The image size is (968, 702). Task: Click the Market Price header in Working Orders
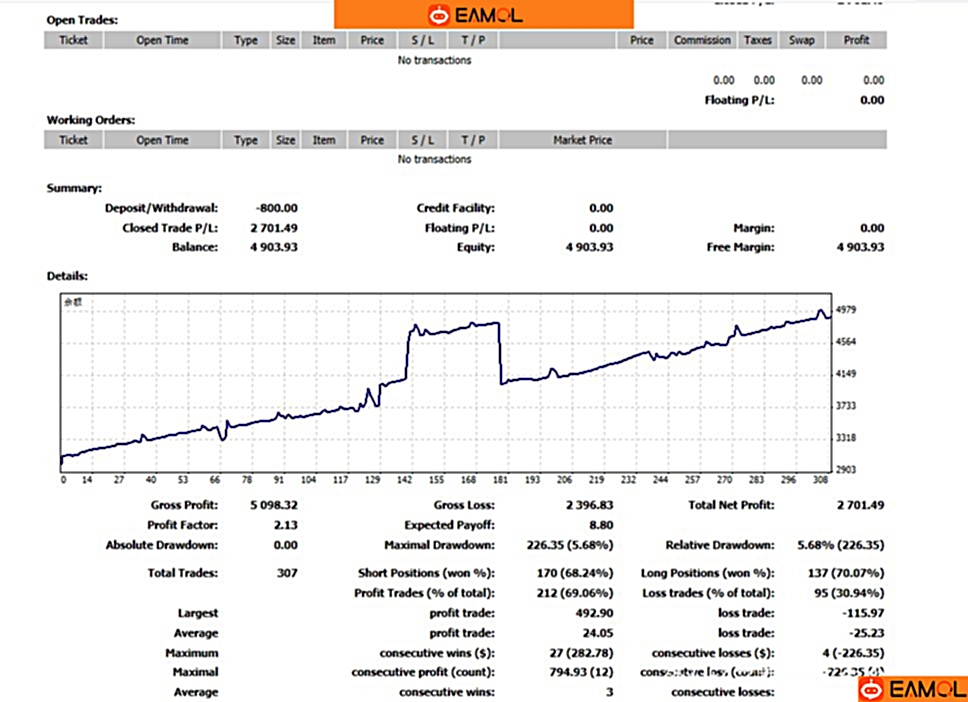pos(582,140)
